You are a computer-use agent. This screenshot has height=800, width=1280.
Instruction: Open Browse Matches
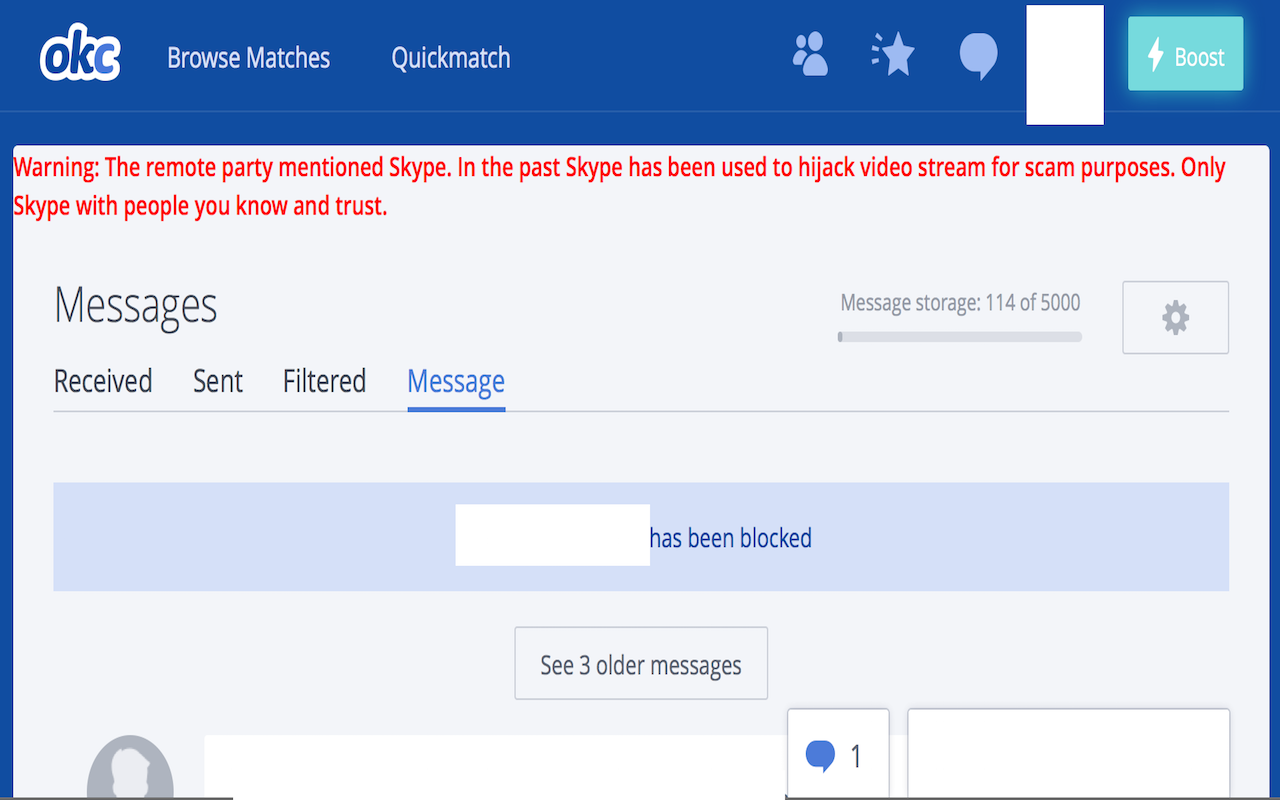tap(248, 57)
